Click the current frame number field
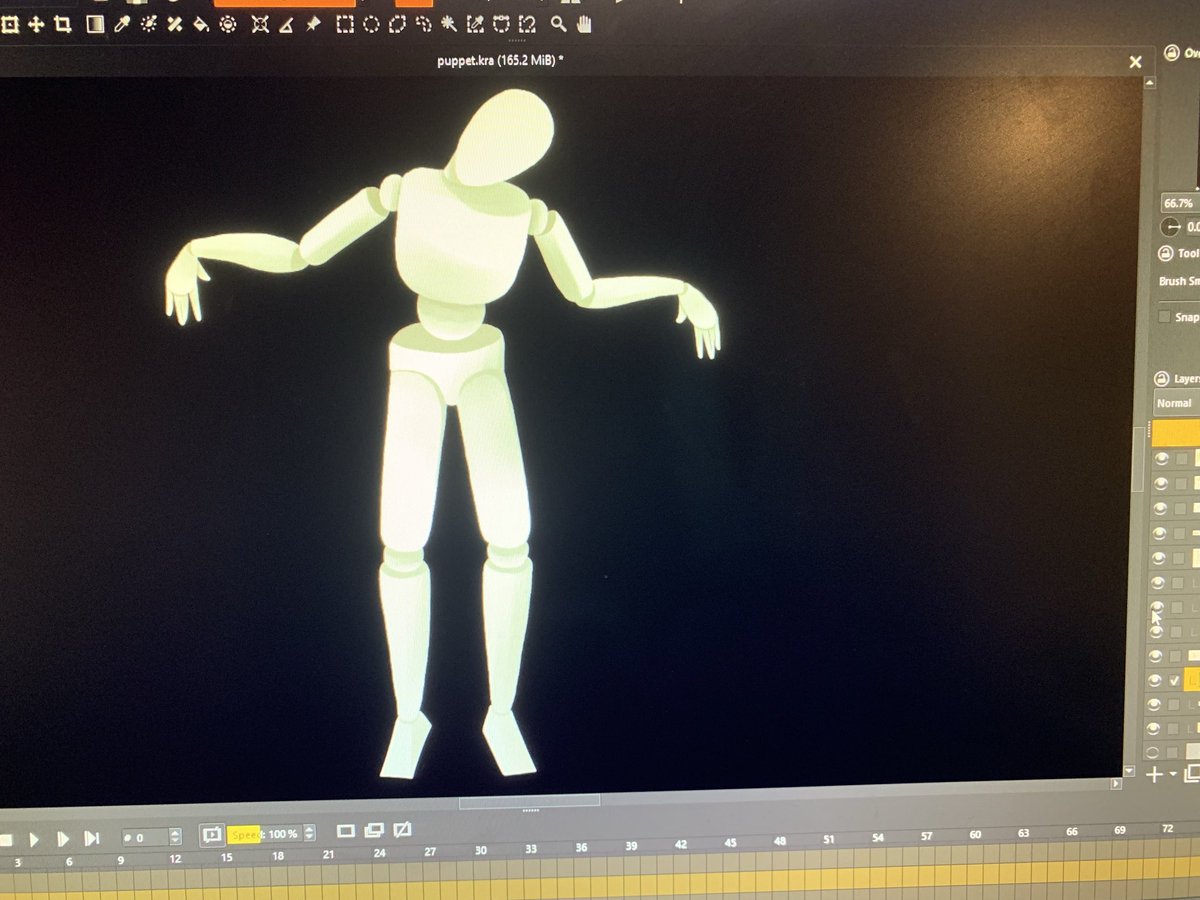 (146, 837)
